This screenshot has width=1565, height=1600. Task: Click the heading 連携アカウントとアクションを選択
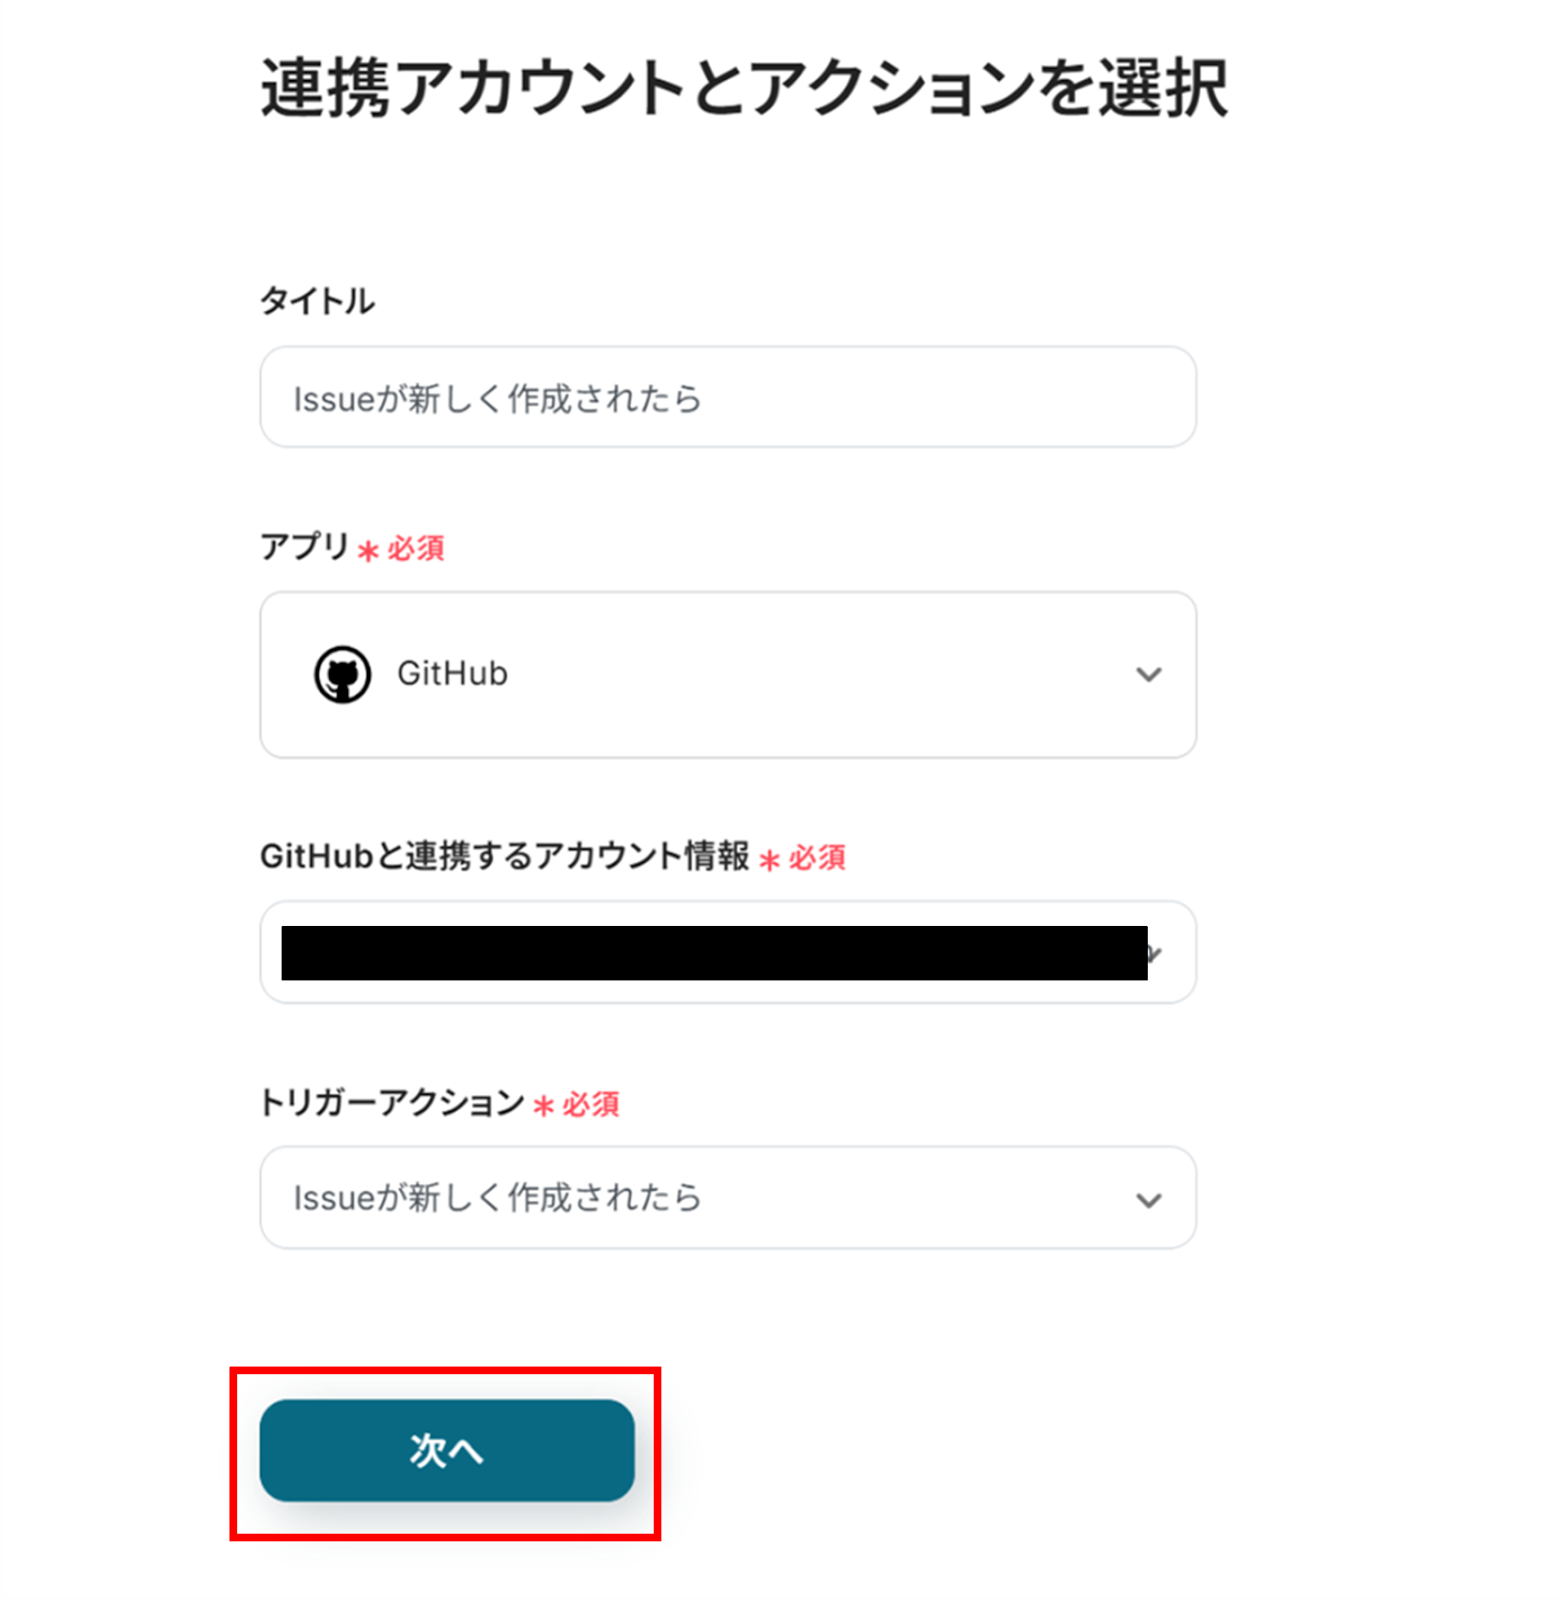coord(743,88)
